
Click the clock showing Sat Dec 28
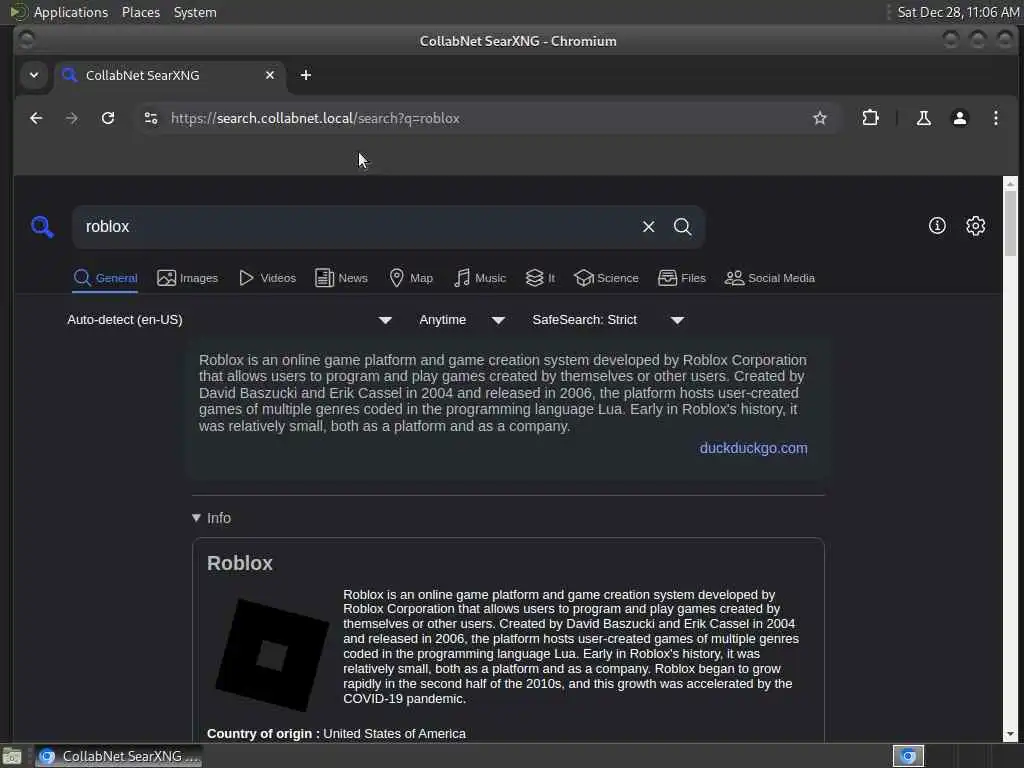[958, 12]
